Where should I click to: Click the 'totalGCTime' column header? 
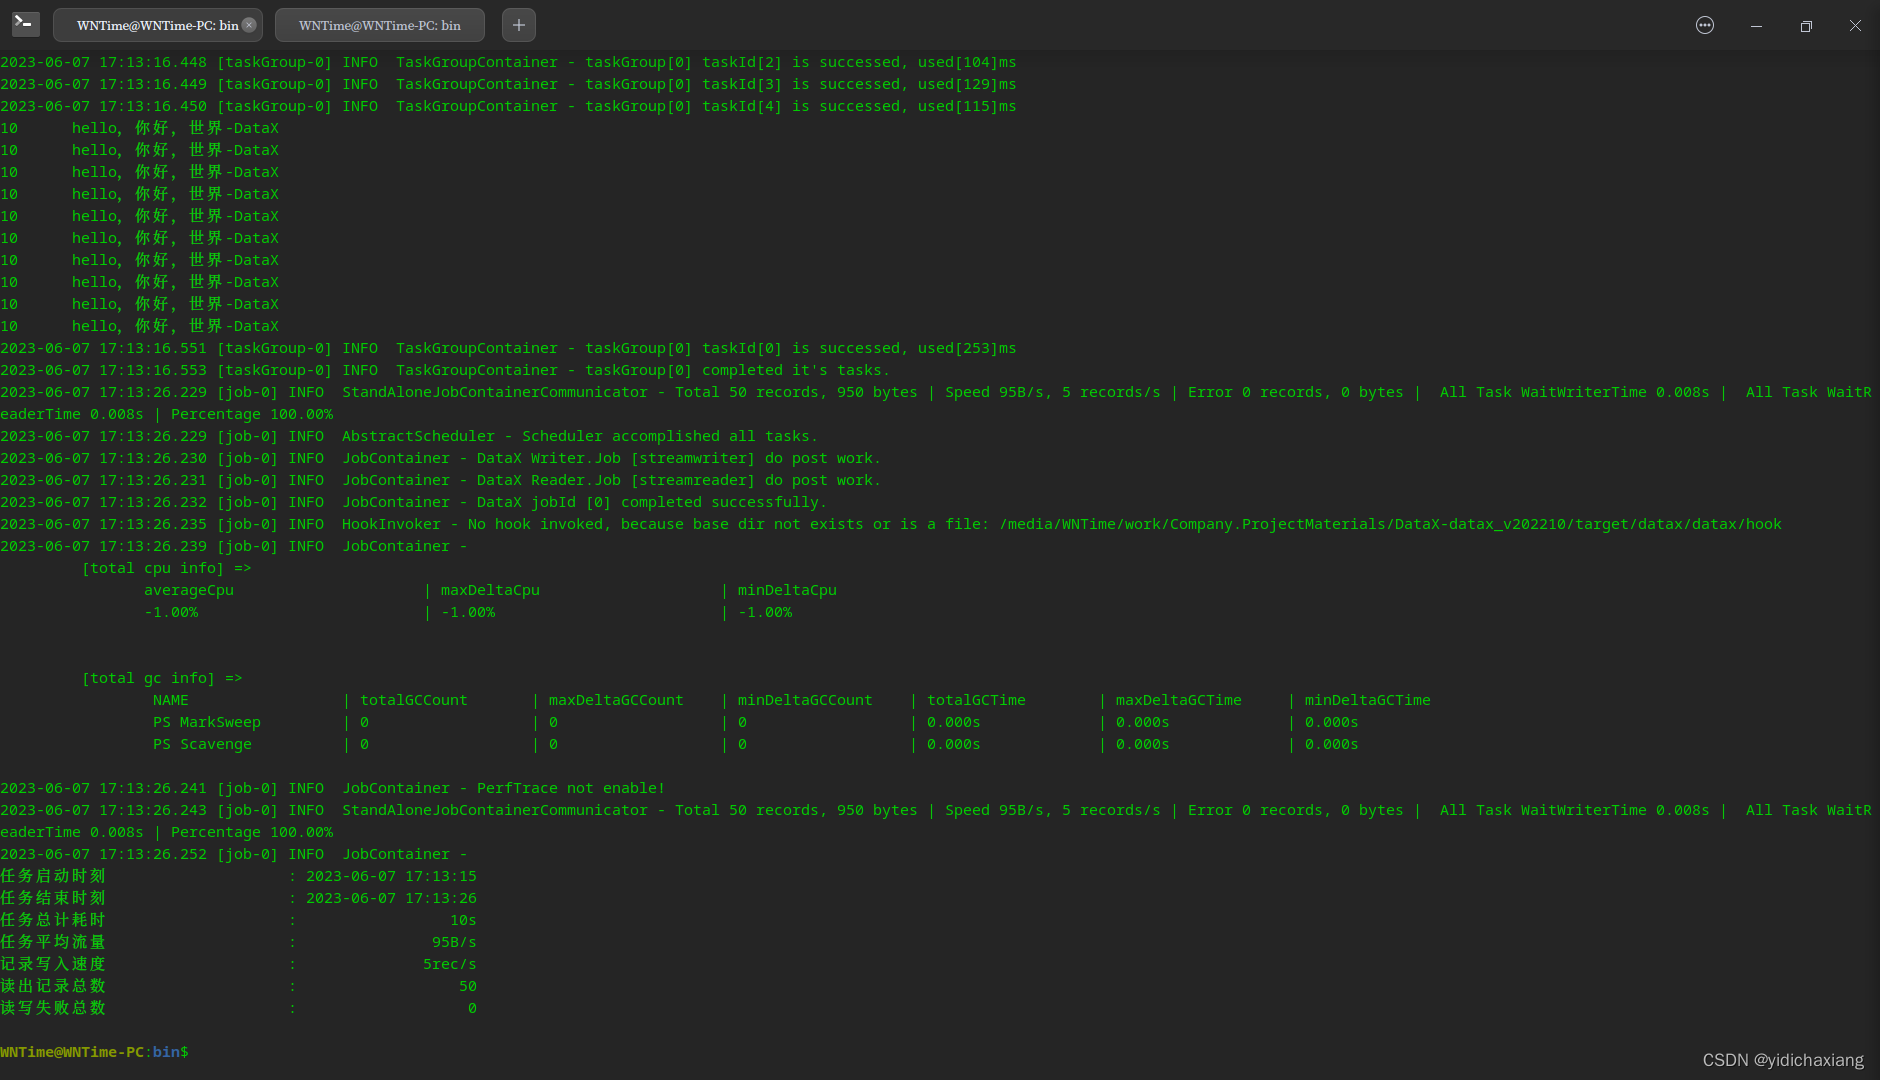[976, 700]
